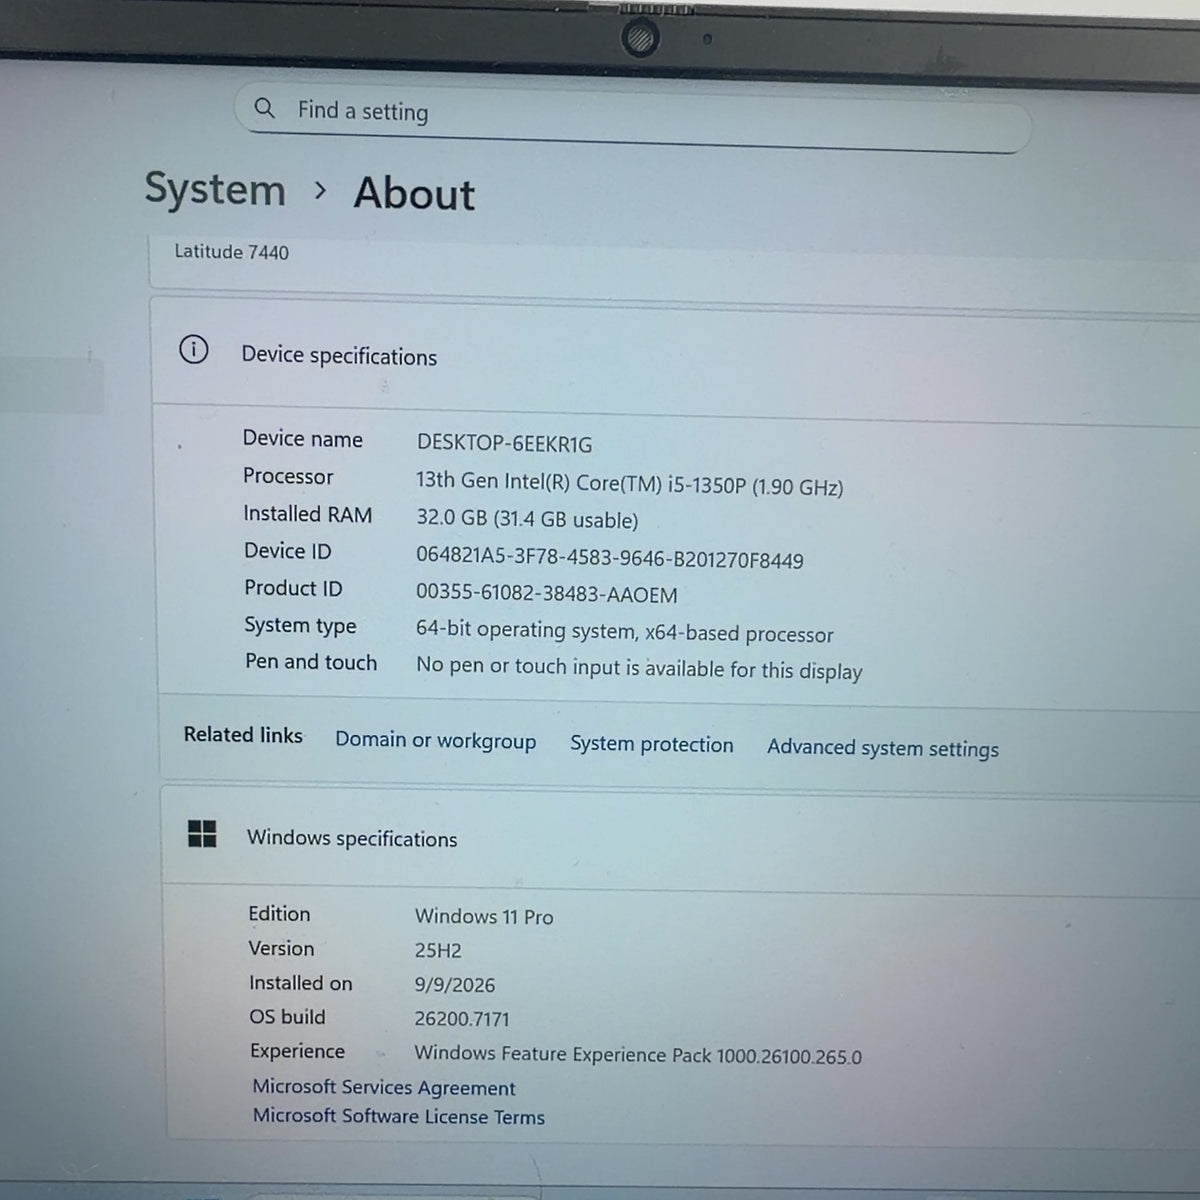Click the Device name label

pyautogui.click(x=303, y=439)
